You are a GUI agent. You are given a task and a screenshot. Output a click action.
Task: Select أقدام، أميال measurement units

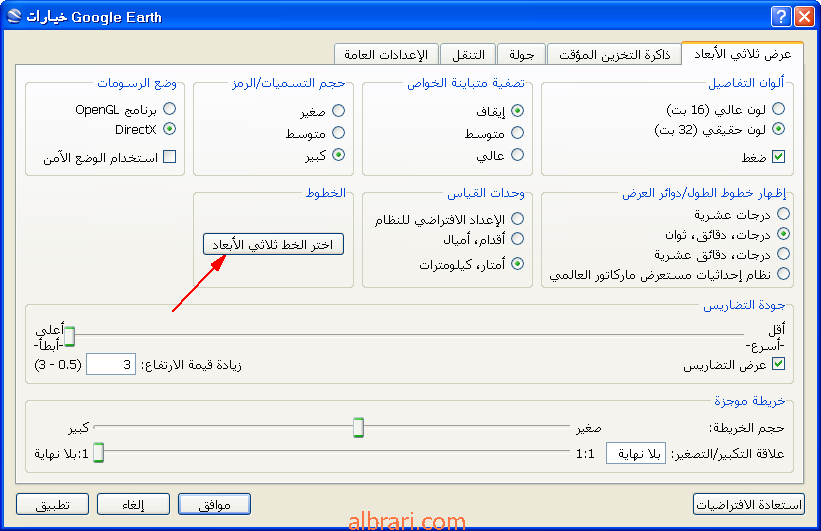517,239
